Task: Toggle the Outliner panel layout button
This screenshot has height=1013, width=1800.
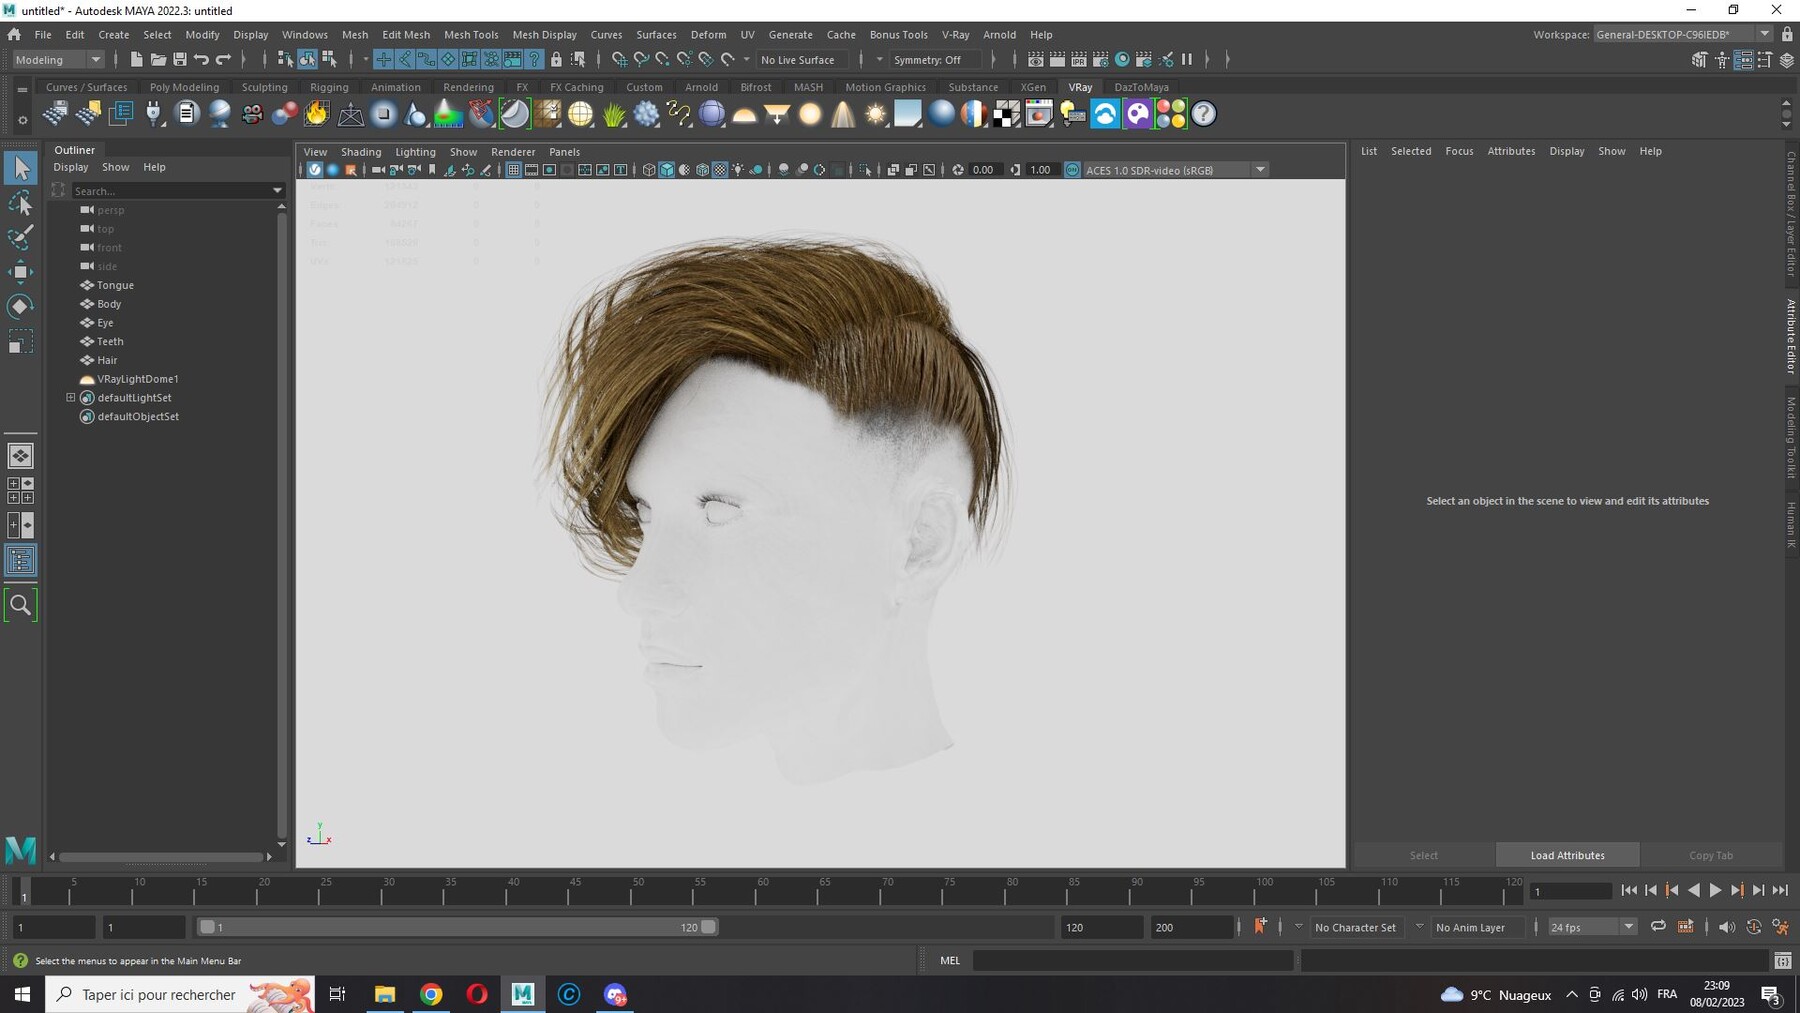Action: [x=20, y=560]
